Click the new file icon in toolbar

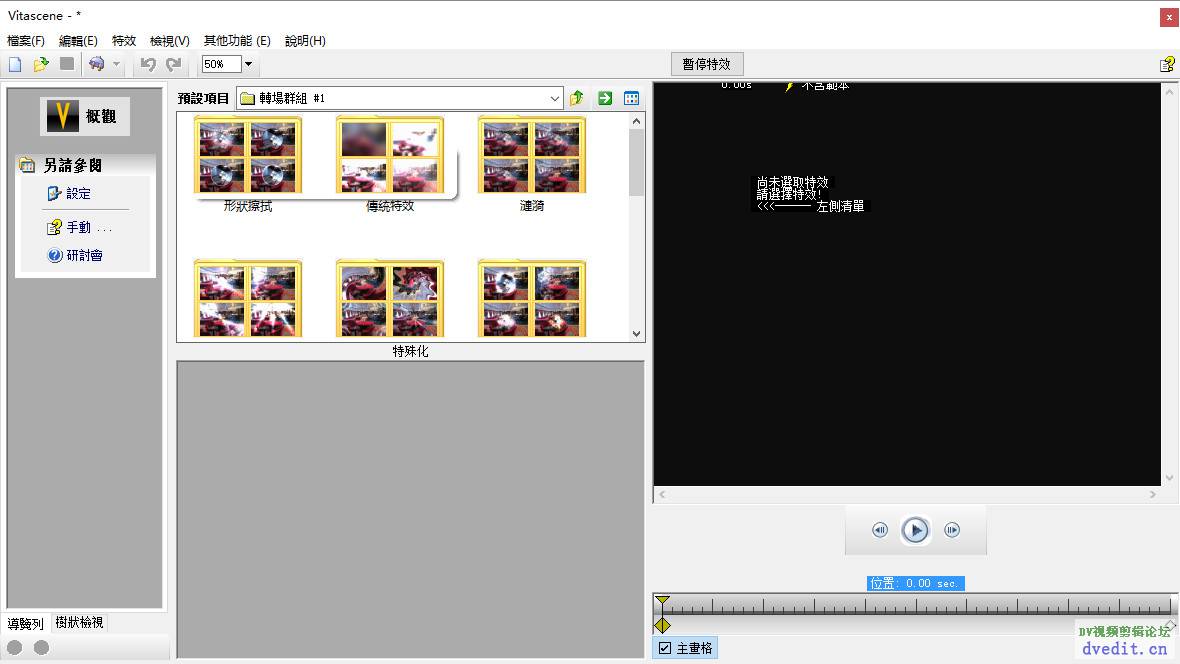coord(15,64)
